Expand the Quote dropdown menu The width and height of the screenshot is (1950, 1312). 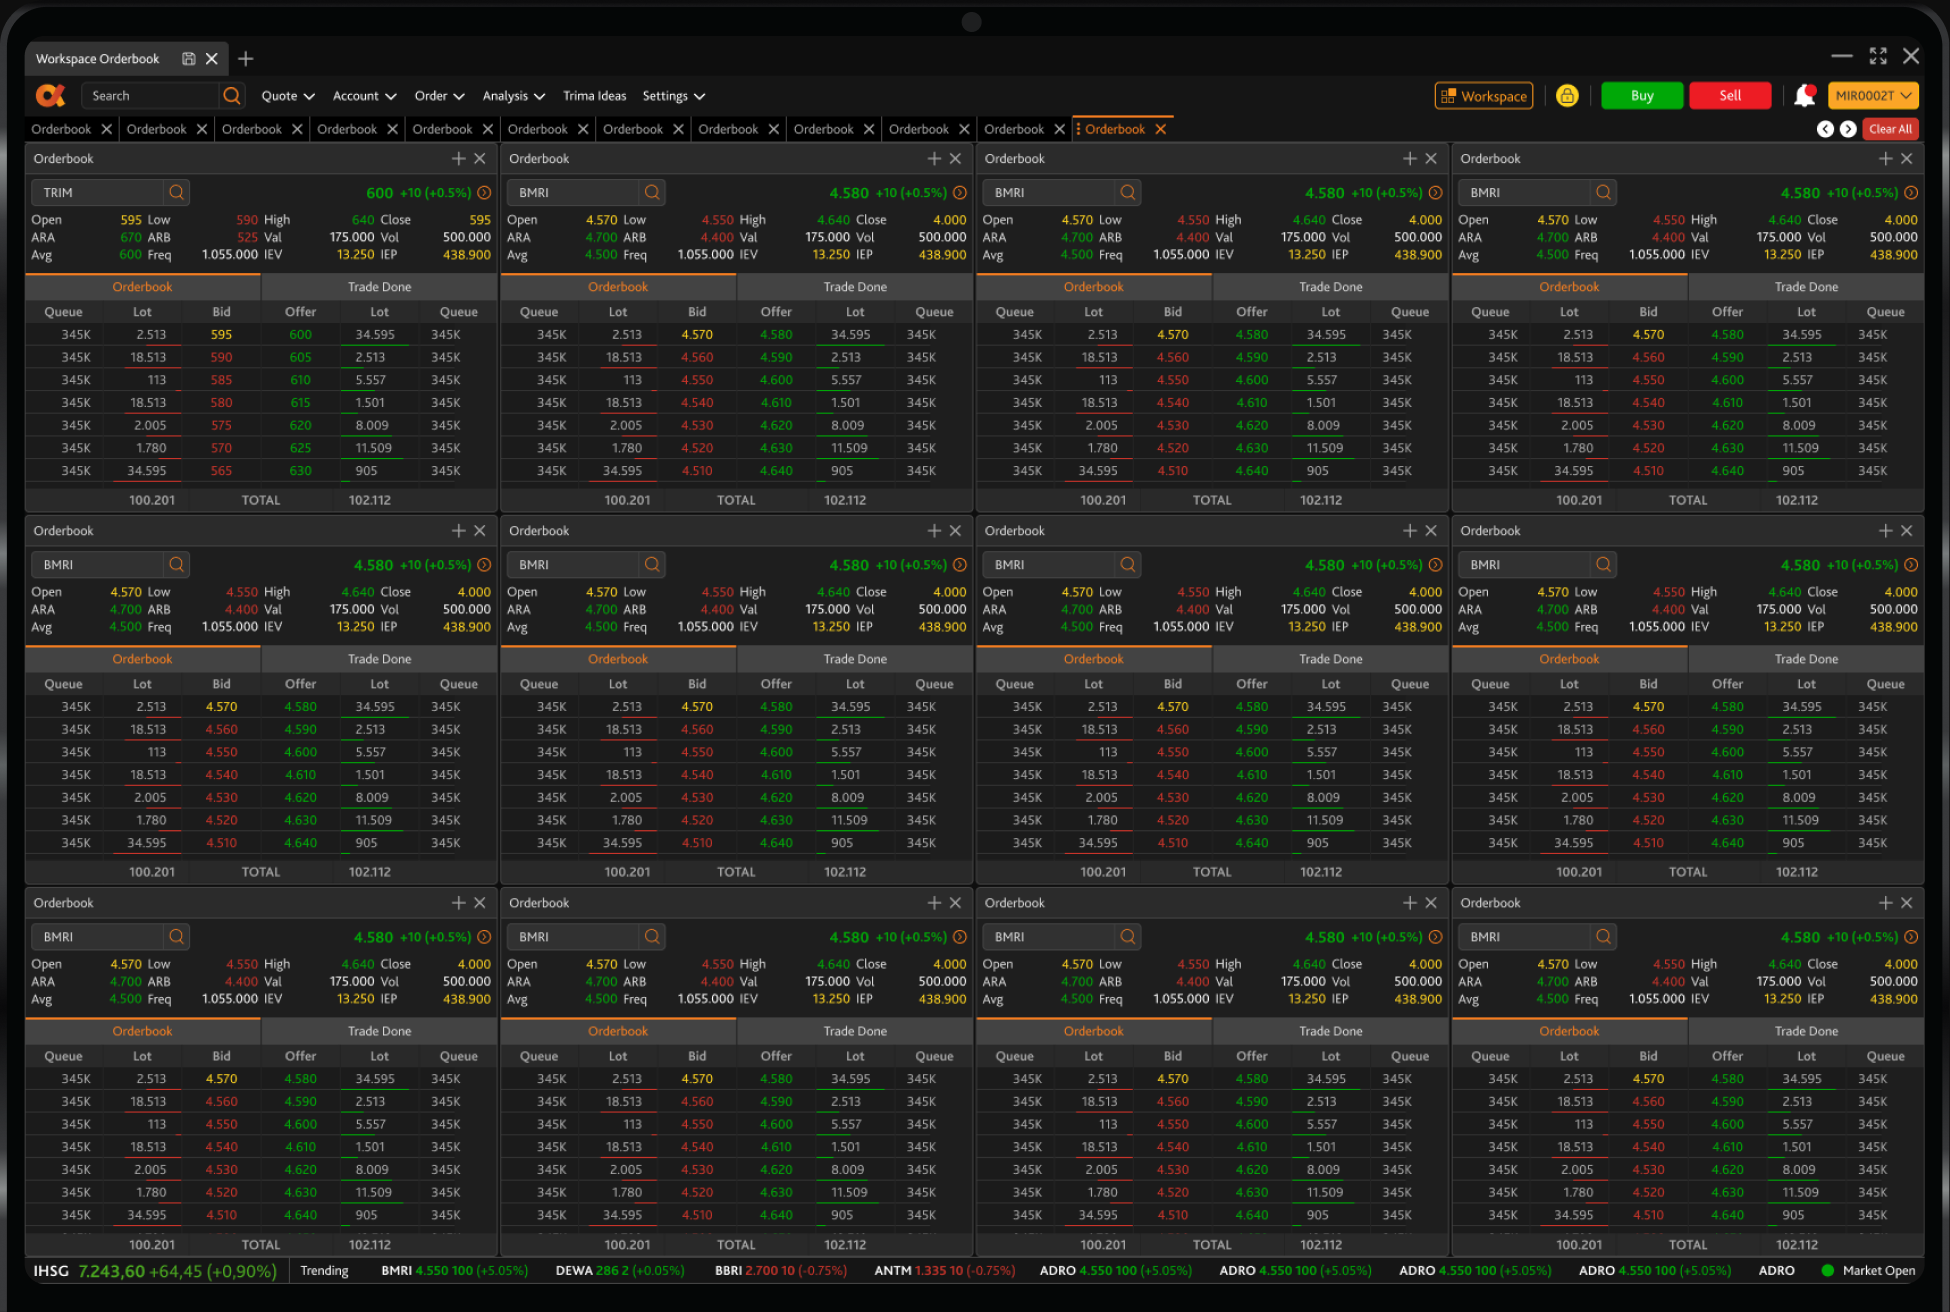point(288,96)
